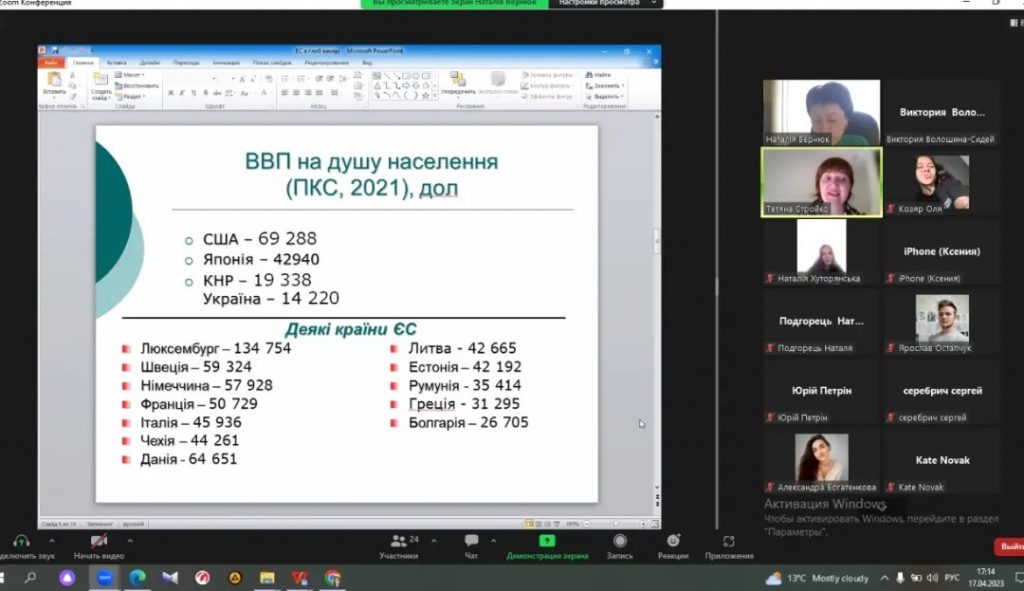Click the green Демонстрация экрана share button

[546, 545]
